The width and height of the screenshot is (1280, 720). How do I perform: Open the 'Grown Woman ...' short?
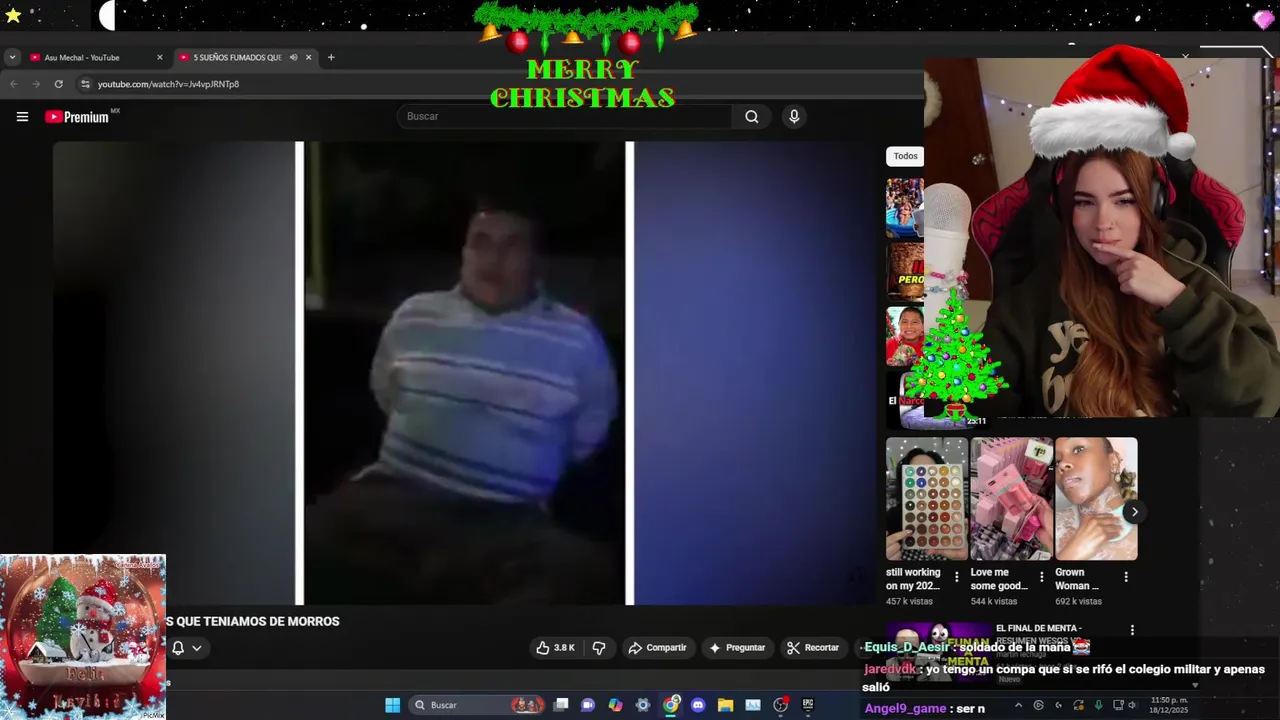pos(1096,499)
